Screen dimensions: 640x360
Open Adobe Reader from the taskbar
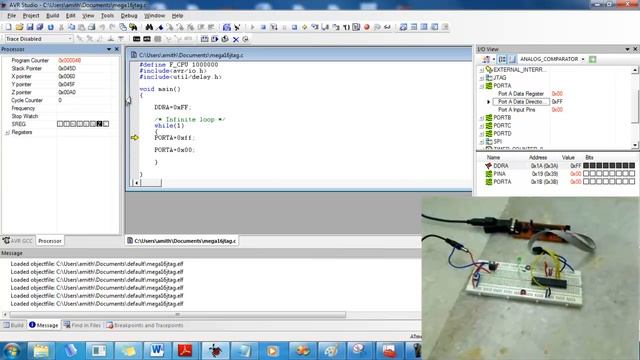[x=185, y=351]
